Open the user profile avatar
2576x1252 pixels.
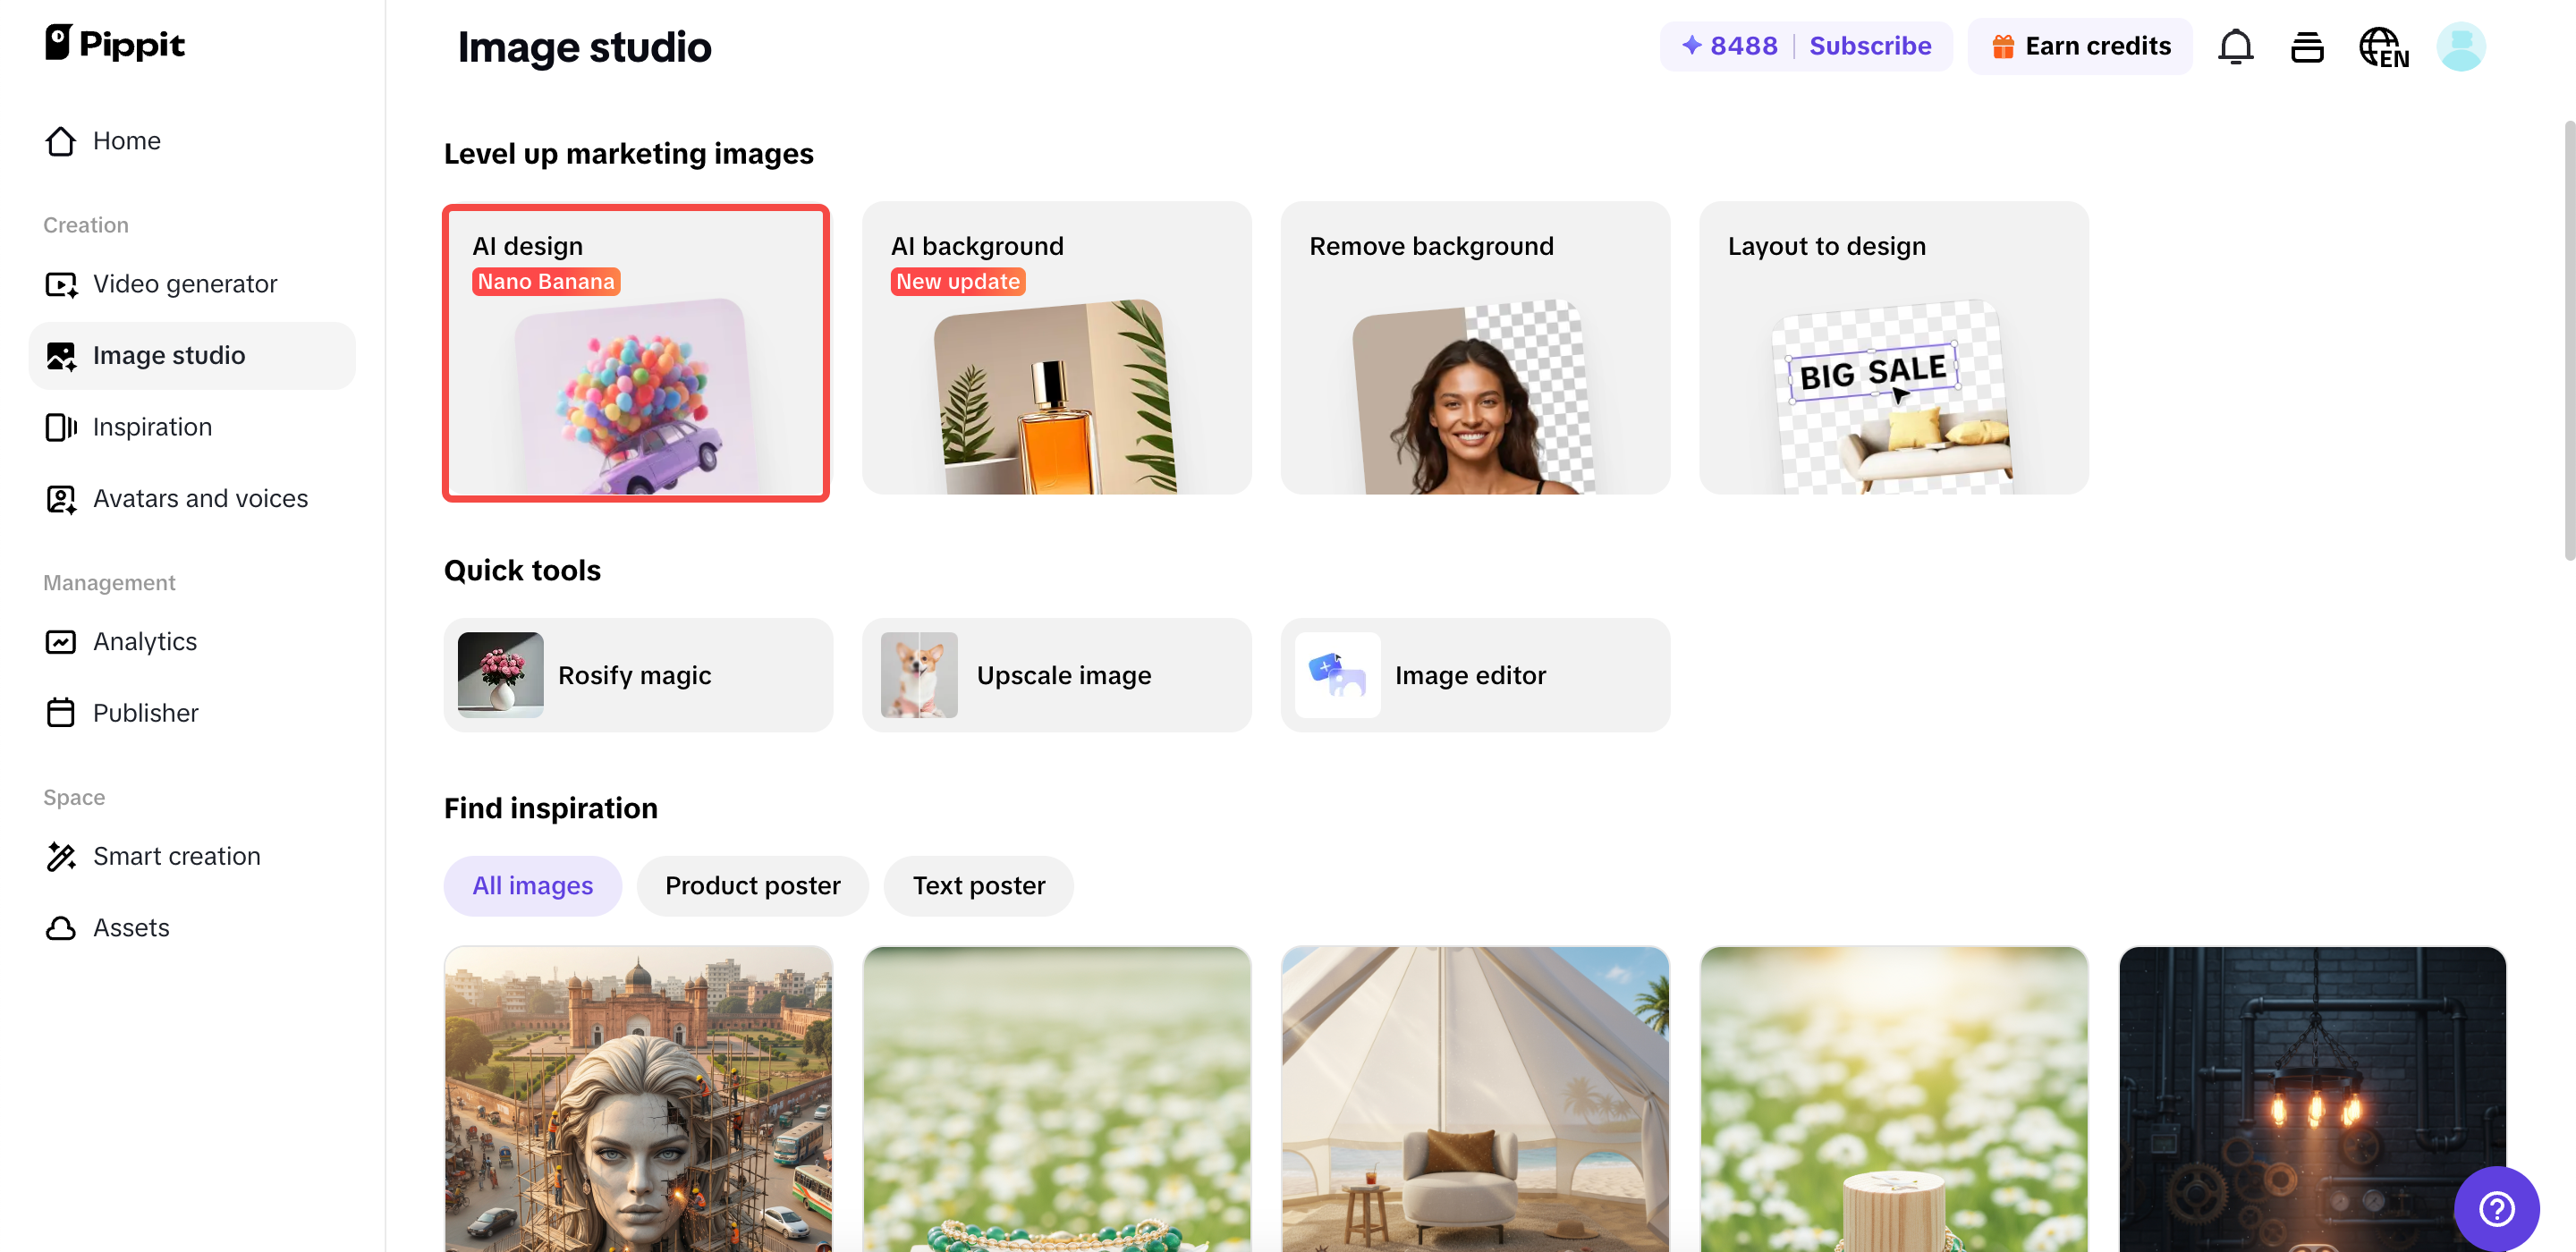(2460, 47)
